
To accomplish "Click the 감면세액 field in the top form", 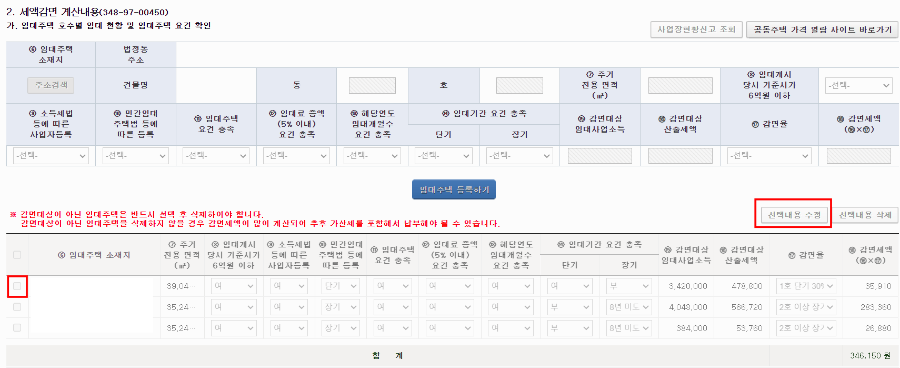I will point(858,156).
